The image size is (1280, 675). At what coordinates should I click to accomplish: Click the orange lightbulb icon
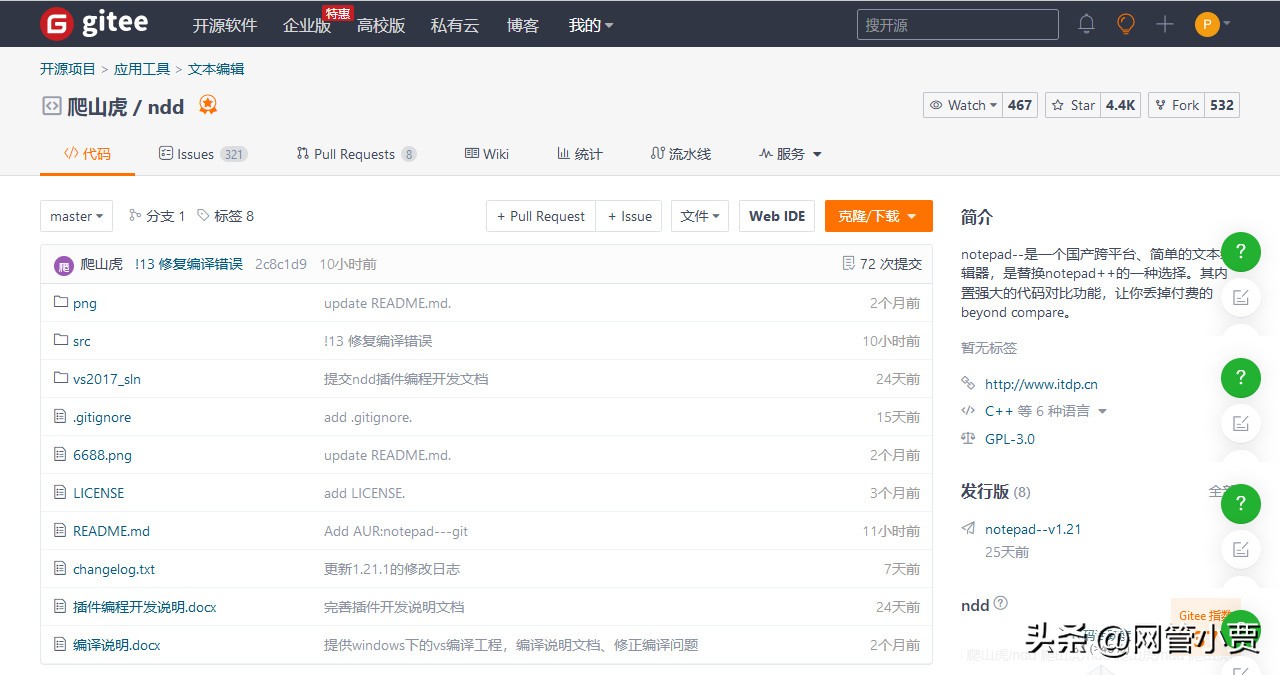point(1126,24)
